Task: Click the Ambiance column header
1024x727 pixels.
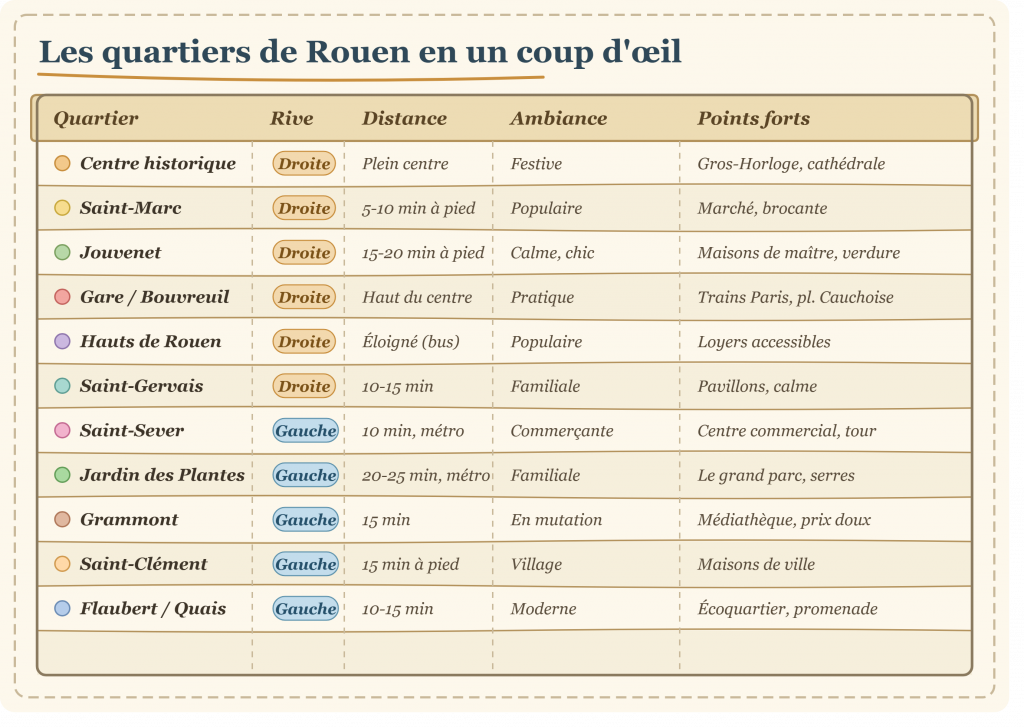Action: (x=559, y=118)
